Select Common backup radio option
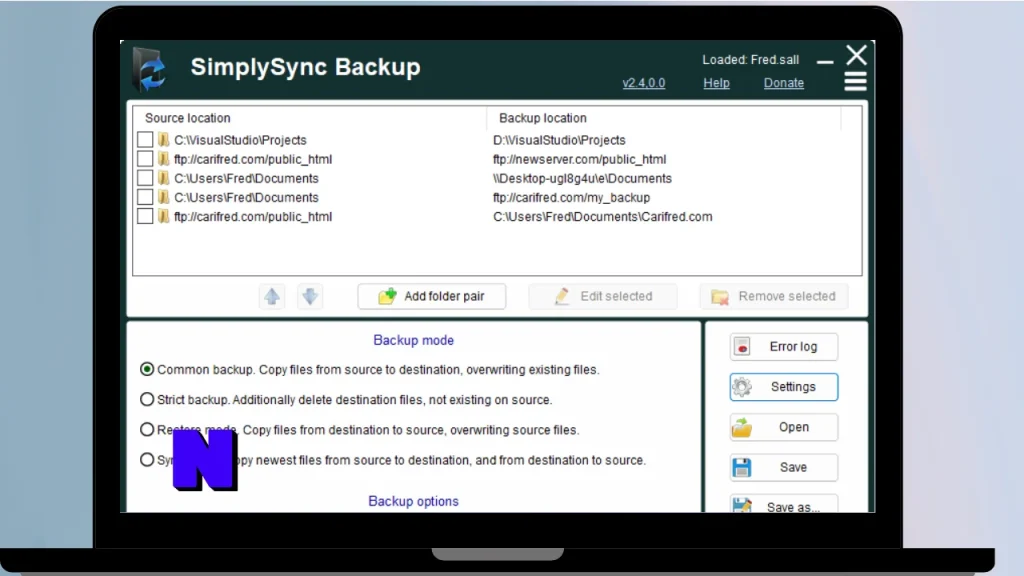 147,370
